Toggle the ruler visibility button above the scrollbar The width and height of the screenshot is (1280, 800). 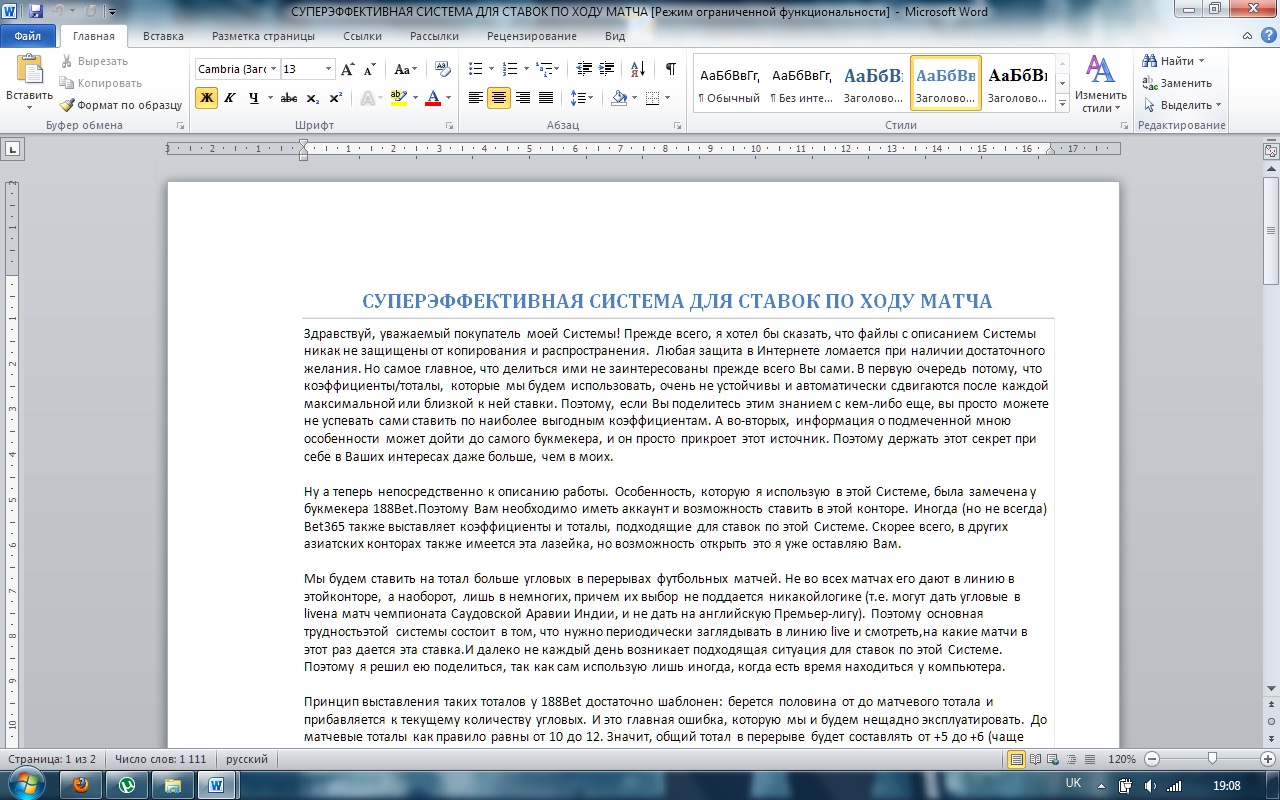[1271, 150]
